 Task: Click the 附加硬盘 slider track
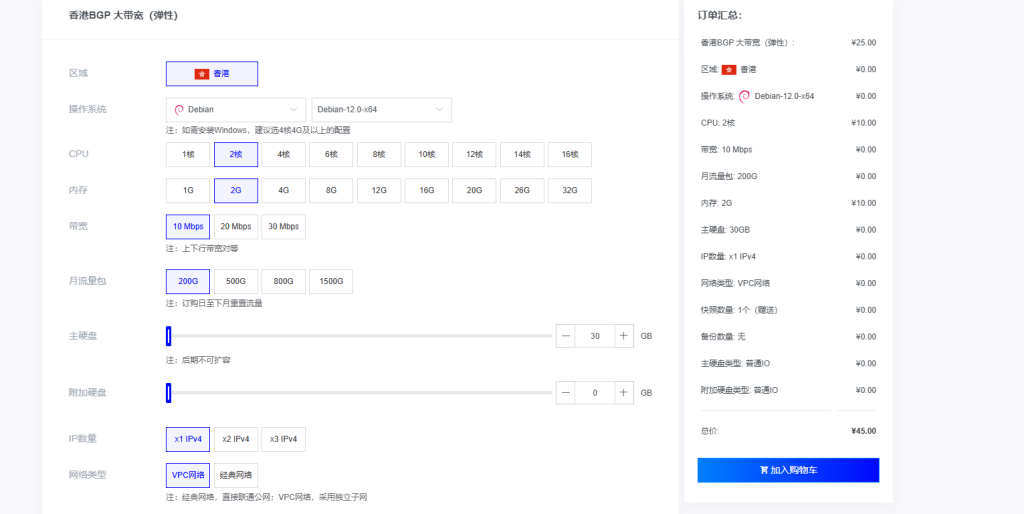360,393
